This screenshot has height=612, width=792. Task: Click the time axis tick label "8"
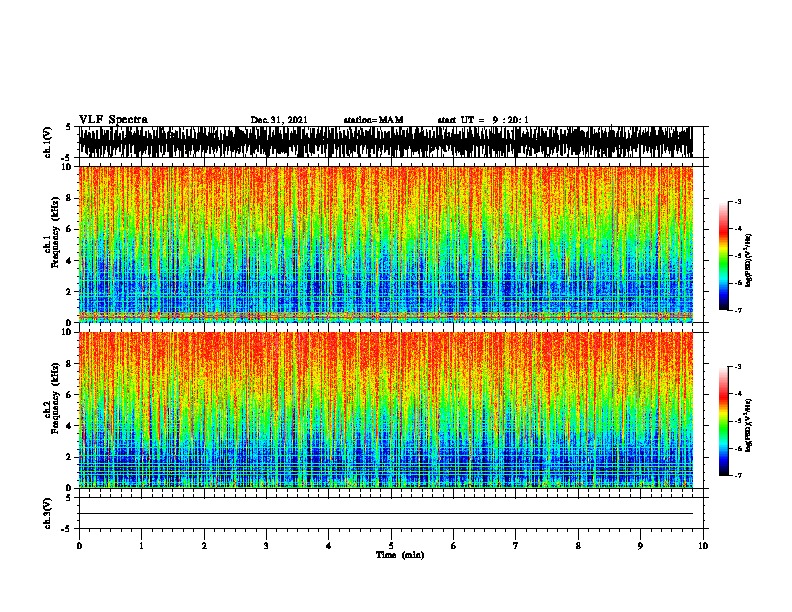[x=578, y=546]
